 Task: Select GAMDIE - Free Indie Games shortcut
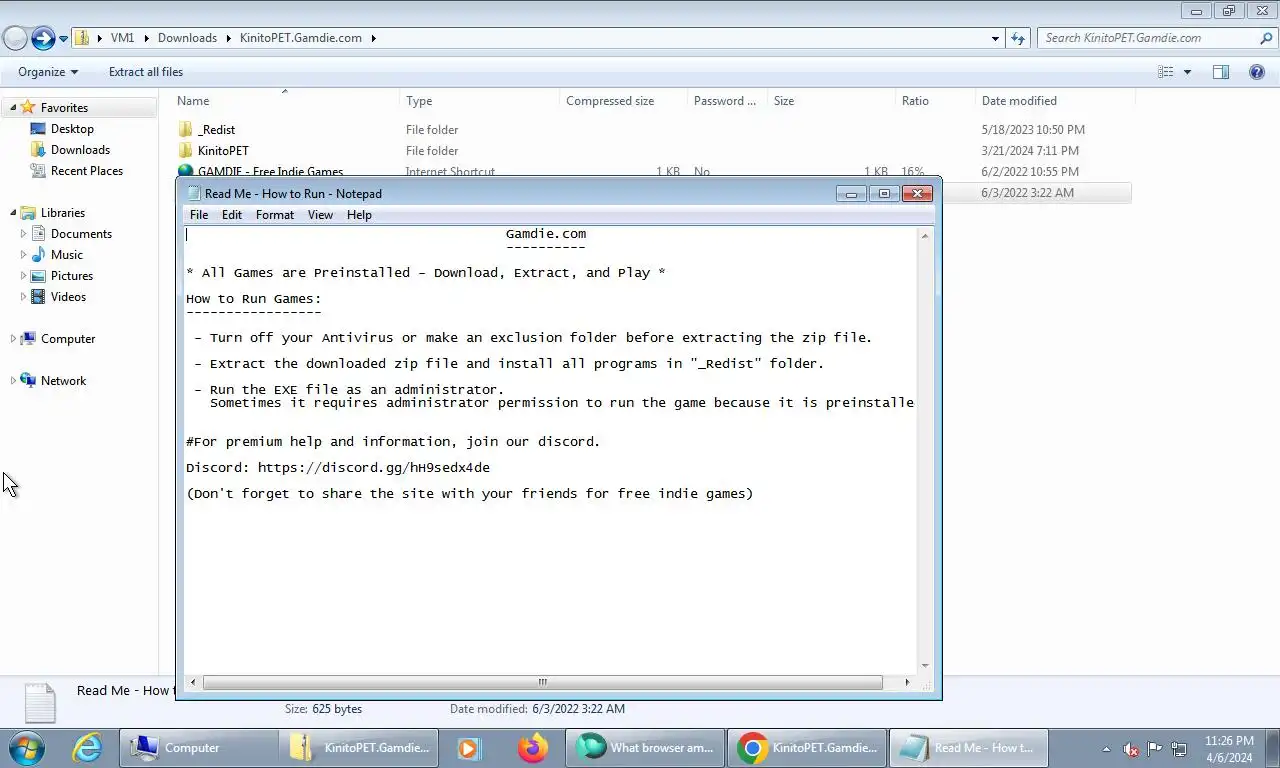point(270,172)
